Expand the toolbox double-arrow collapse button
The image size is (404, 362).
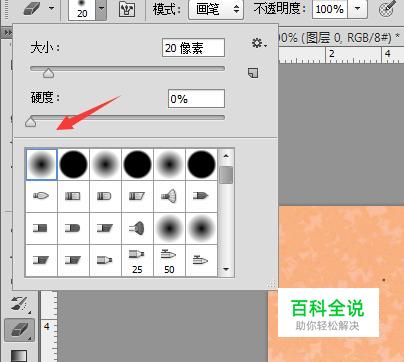[7, 33]
